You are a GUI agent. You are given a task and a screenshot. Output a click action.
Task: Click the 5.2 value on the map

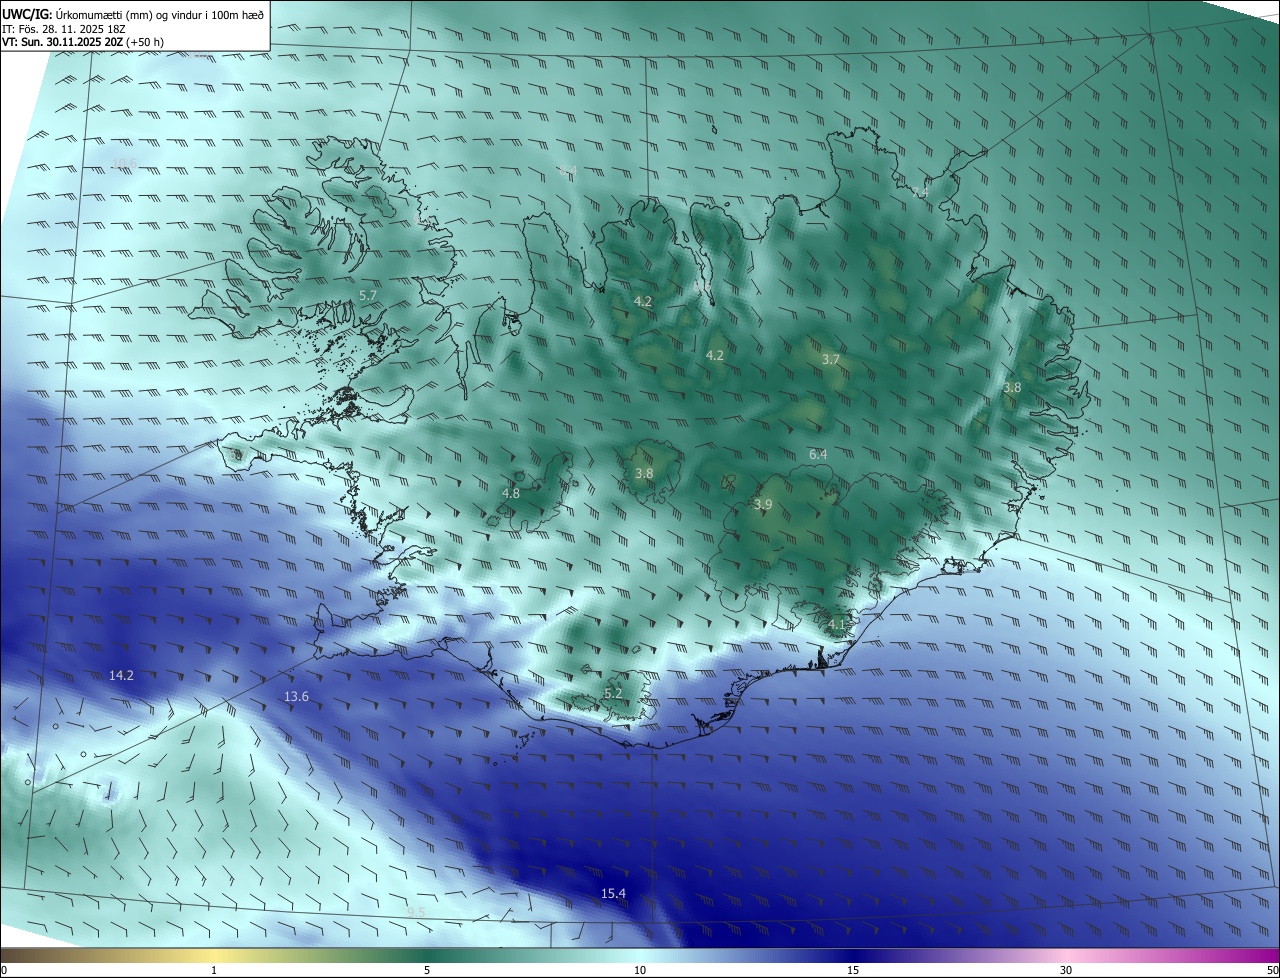click(x=613, y=693)
